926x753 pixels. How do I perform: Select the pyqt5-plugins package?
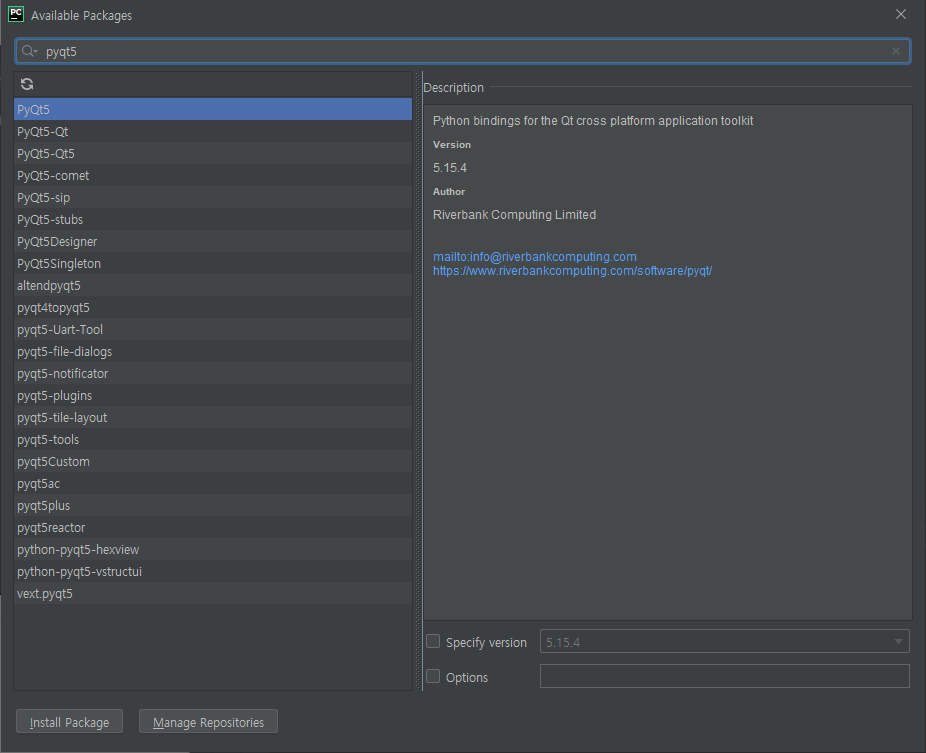213,396
